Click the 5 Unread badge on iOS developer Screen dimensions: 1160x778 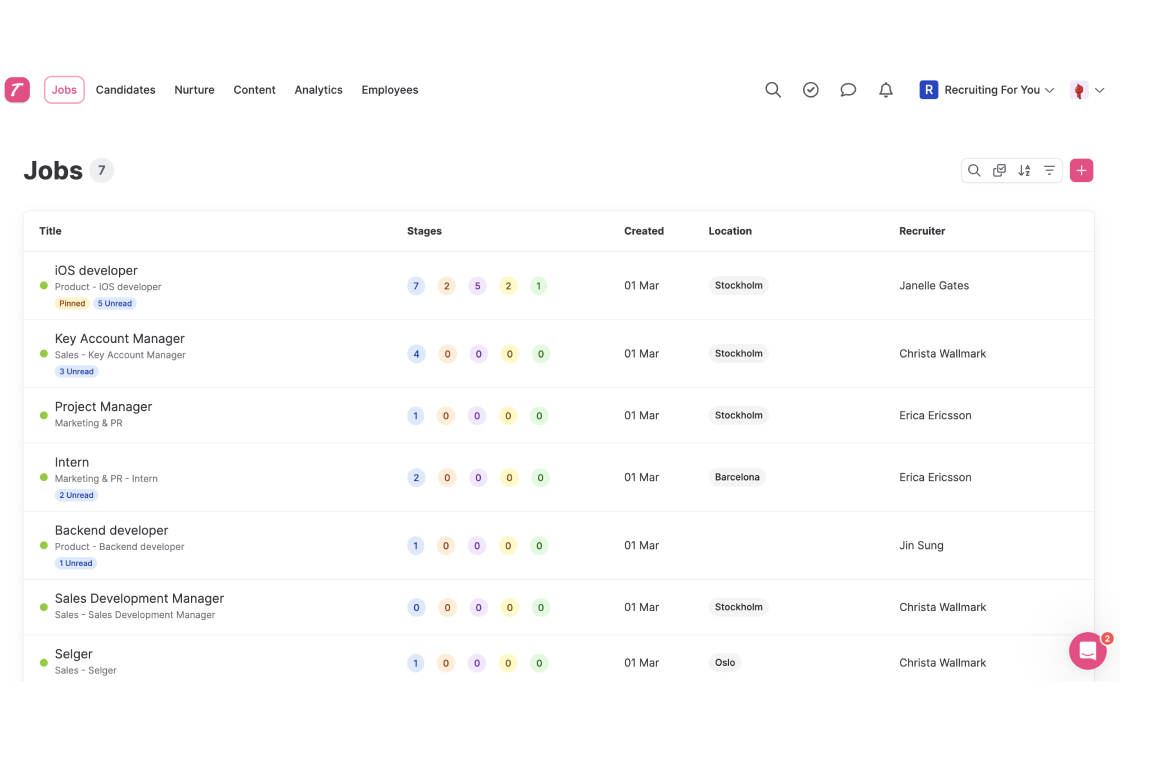pos(115,303)
